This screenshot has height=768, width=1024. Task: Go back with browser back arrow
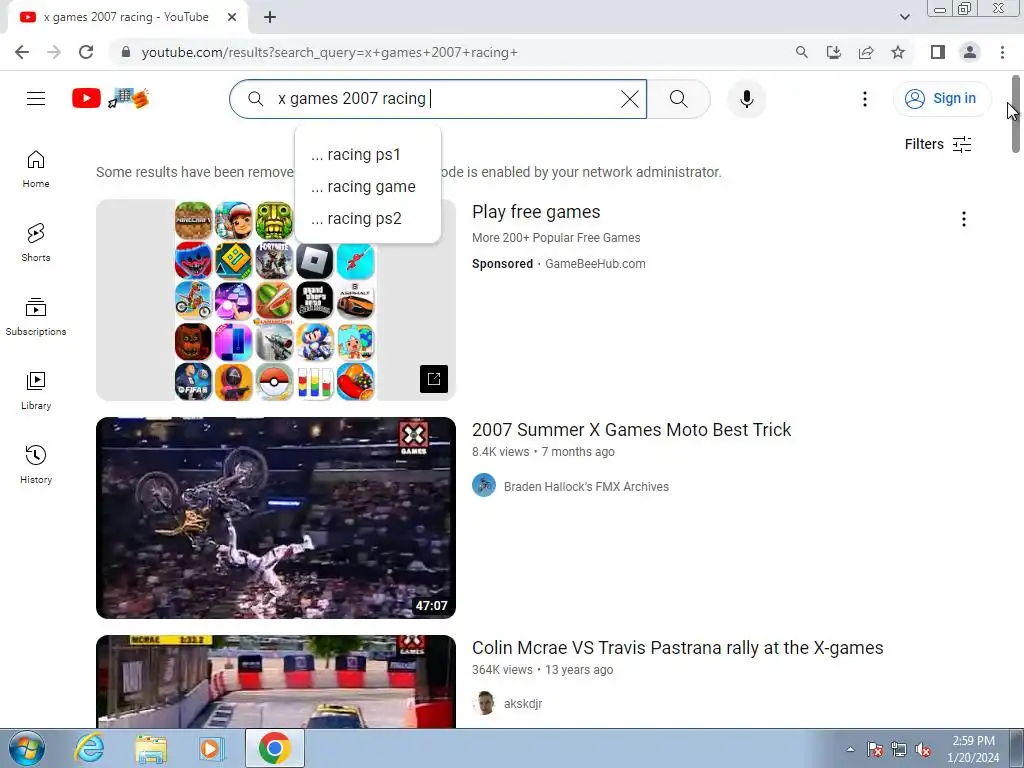[x=22, y=52]
